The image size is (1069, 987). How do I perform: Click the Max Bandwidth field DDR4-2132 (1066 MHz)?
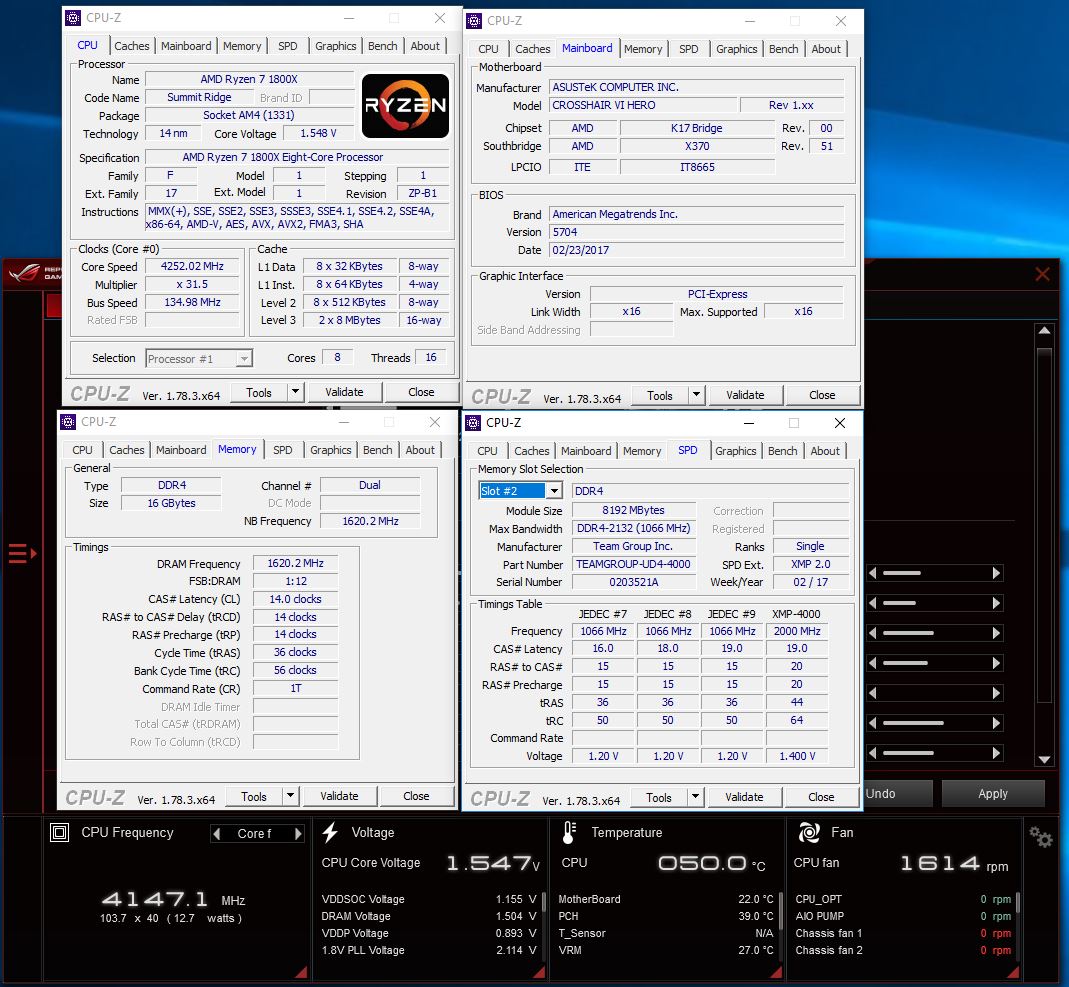[633, 528]
